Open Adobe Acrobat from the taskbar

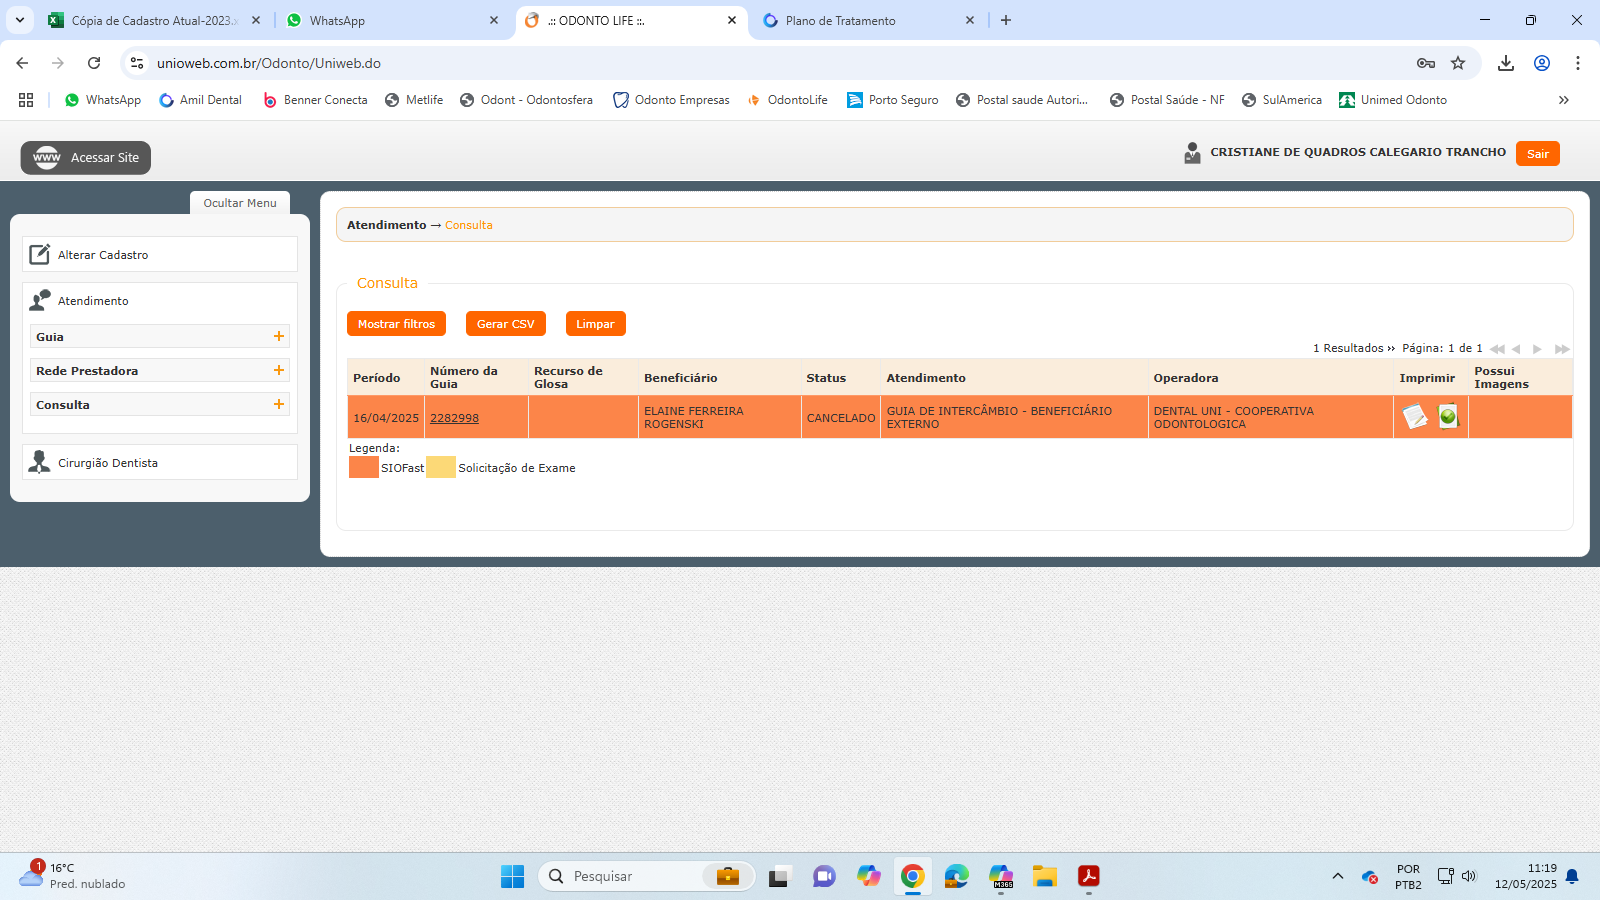click(1088, 876)
